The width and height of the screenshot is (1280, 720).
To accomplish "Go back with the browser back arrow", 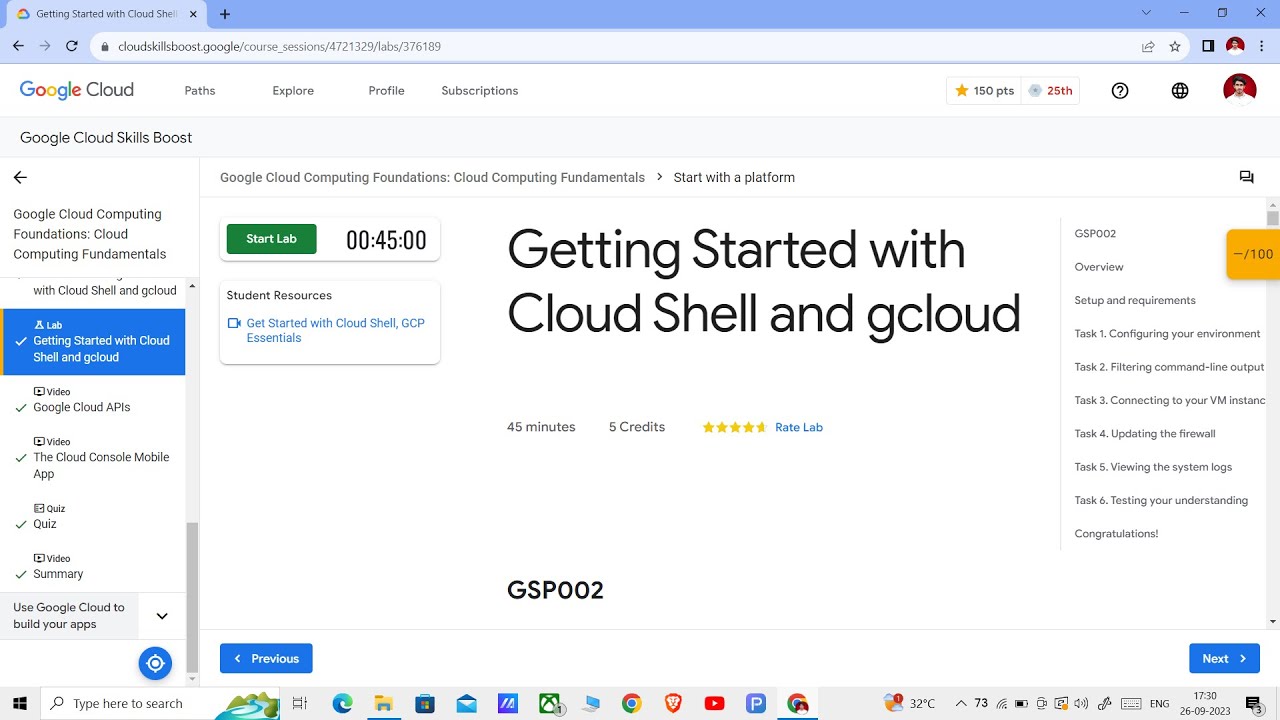I will [18, 46].
